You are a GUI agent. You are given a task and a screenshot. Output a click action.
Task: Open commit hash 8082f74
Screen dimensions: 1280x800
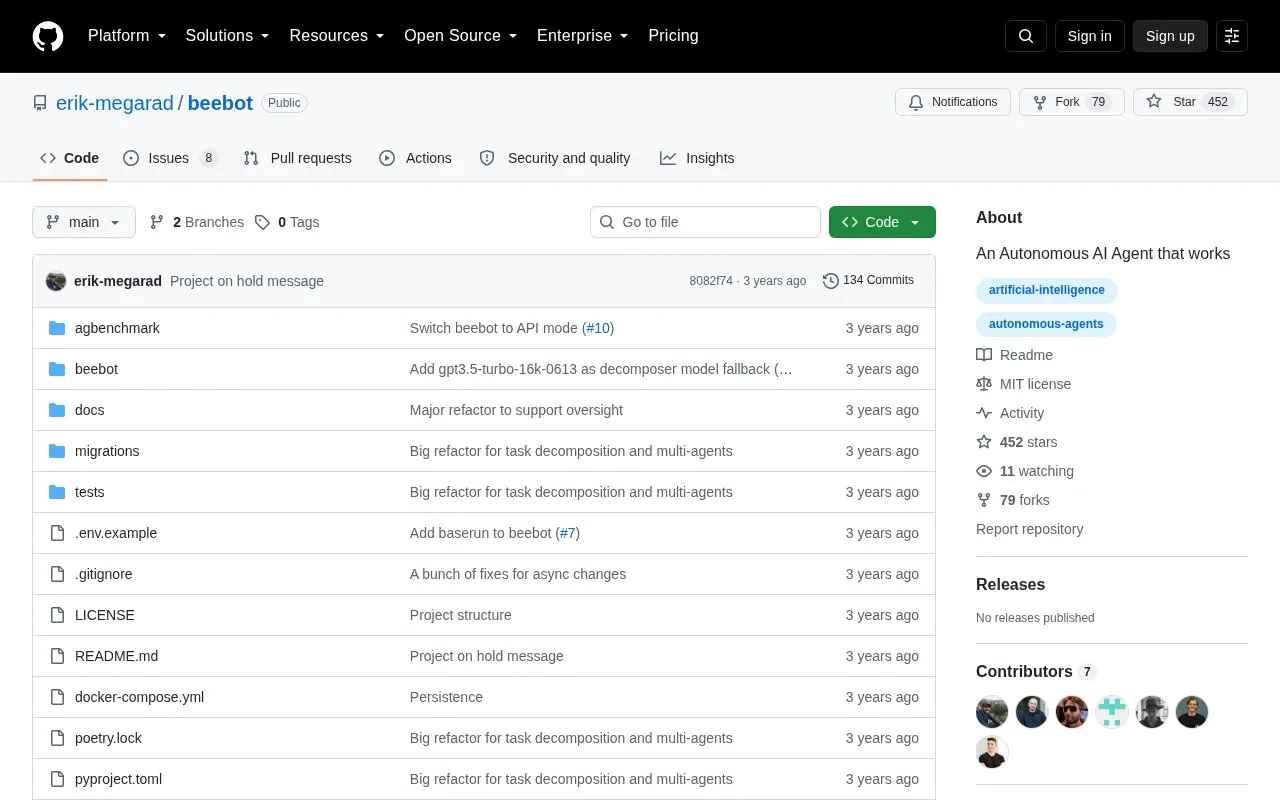(711, 281)
